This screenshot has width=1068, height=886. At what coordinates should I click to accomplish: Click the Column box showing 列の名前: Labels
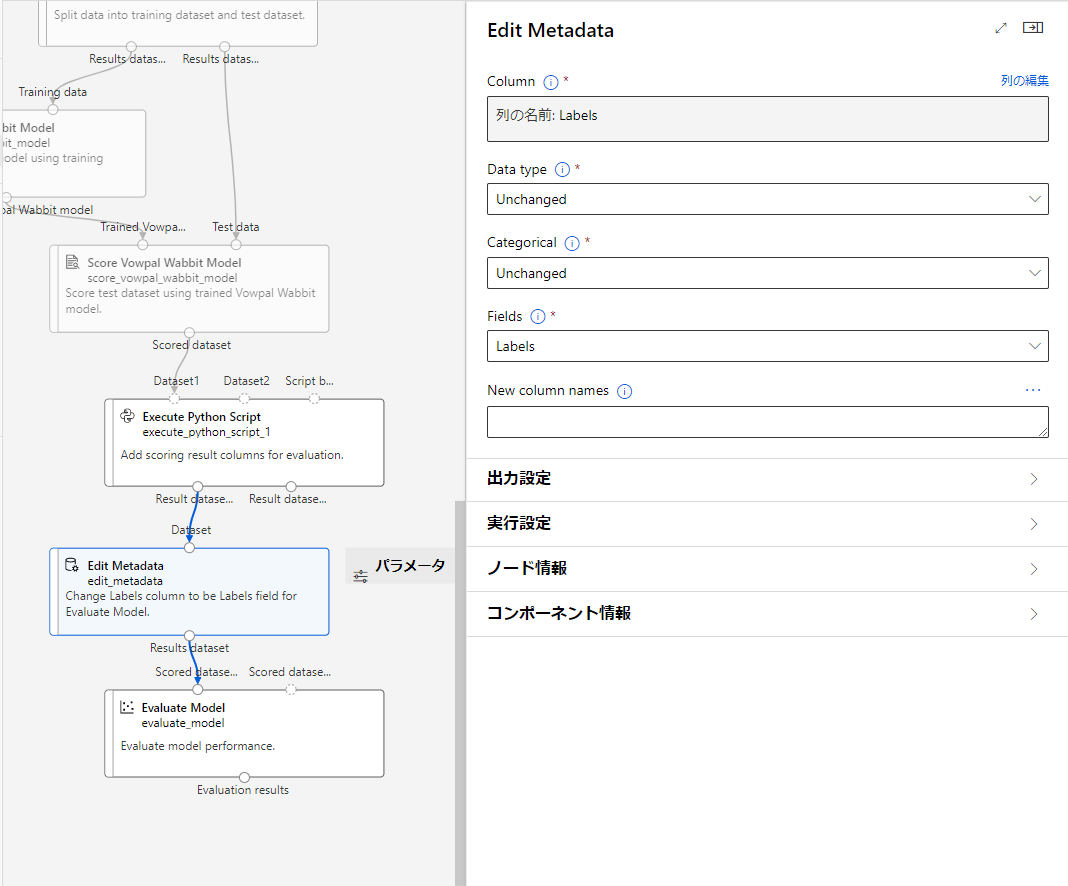pos(768,119)
